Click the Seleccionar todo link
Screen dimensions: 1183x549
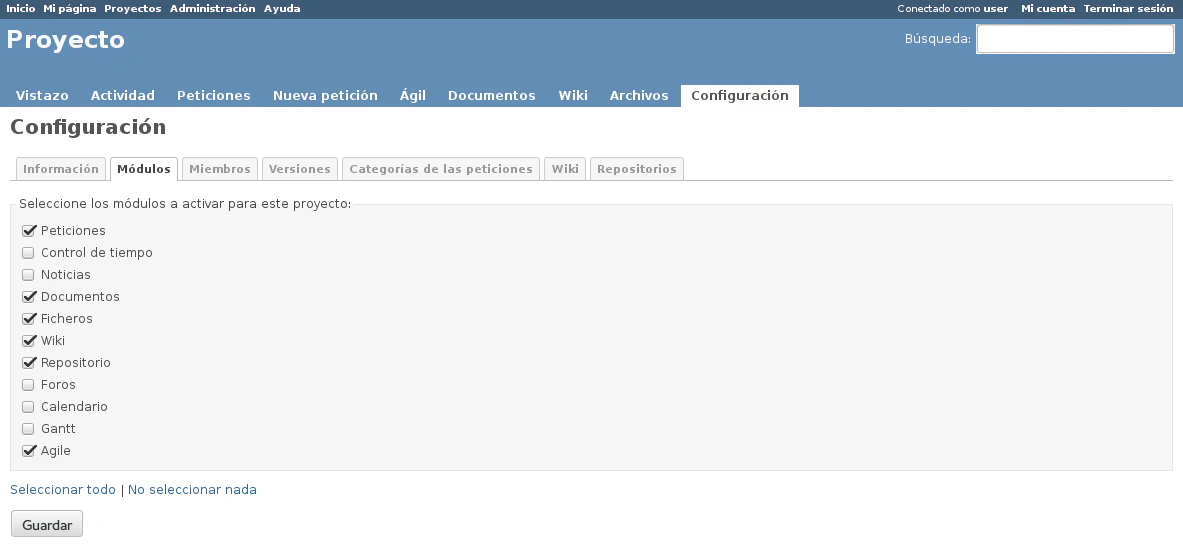[63, 490]
